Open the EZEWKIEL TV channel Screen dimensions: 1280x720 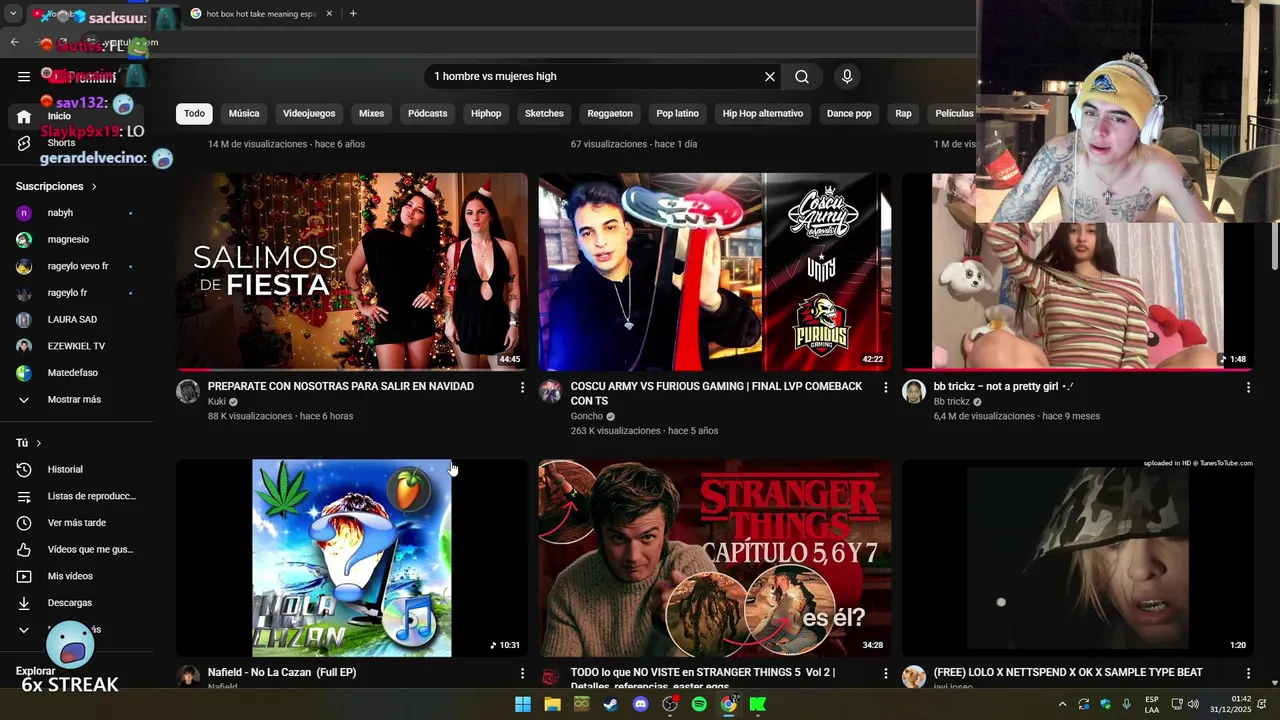pos(76,346)
